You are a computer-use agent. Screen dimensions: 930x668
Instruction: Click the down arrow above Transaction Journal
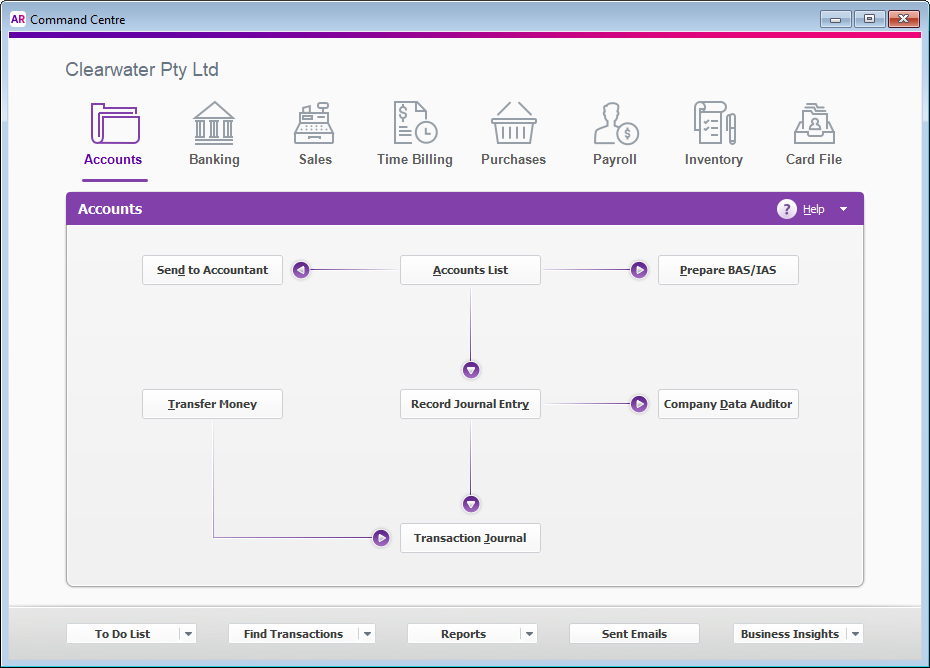[471, 504]
